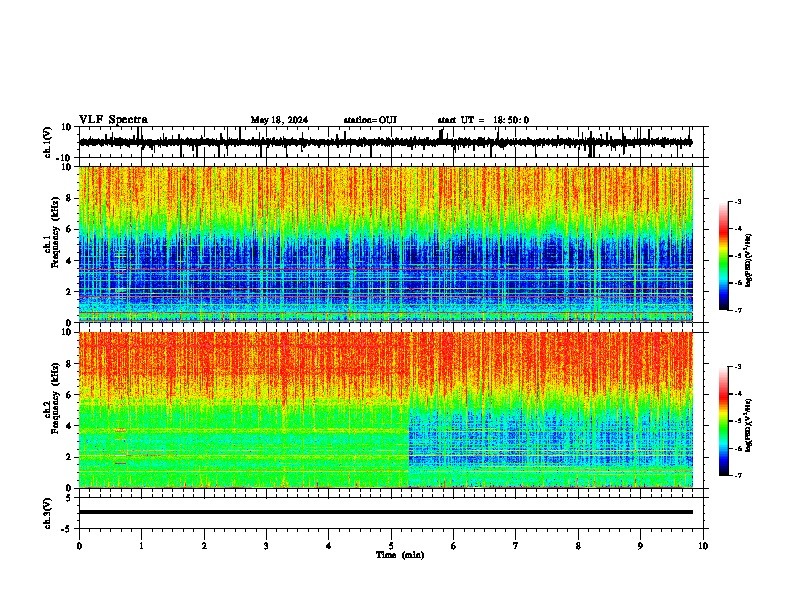Click time axis tick label "0"

[79, 546]
